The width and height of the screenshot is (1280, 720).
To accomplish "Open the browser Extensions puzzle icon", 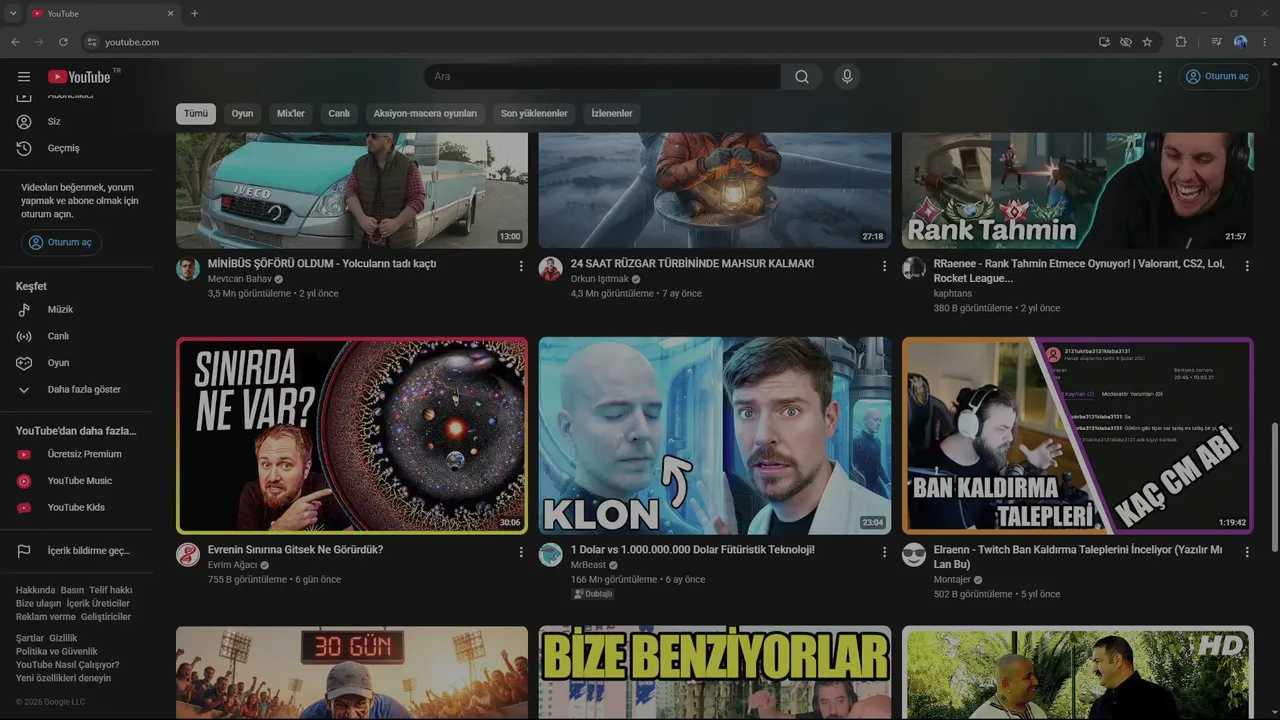I will 1181,42.
